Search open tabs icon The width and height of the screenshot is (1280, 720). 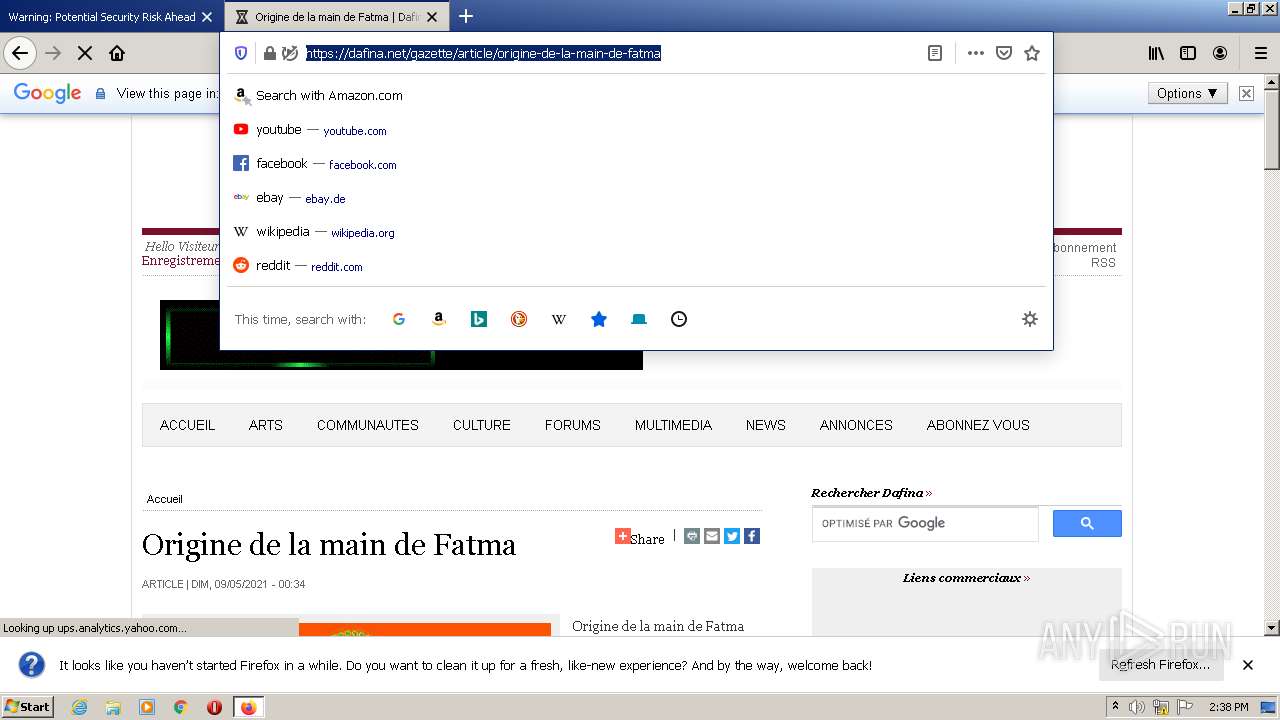click(639, 319)
